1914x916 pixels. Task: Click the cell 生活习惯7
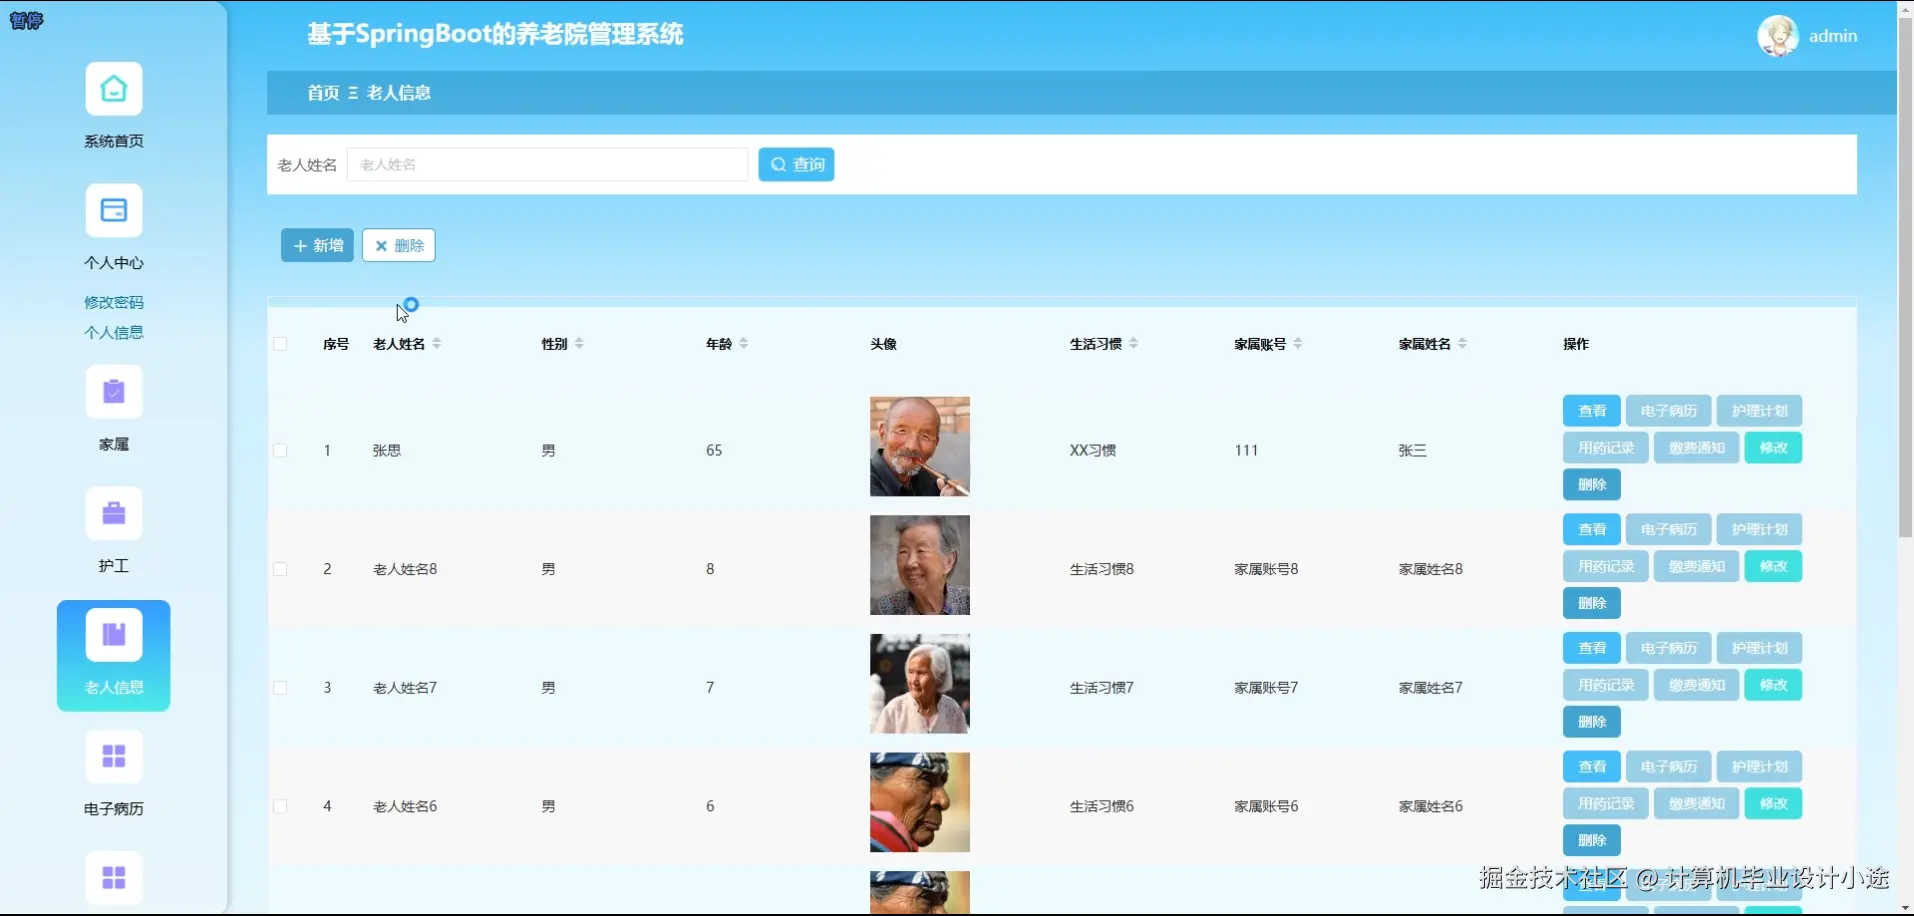[x=1101, y=688]
